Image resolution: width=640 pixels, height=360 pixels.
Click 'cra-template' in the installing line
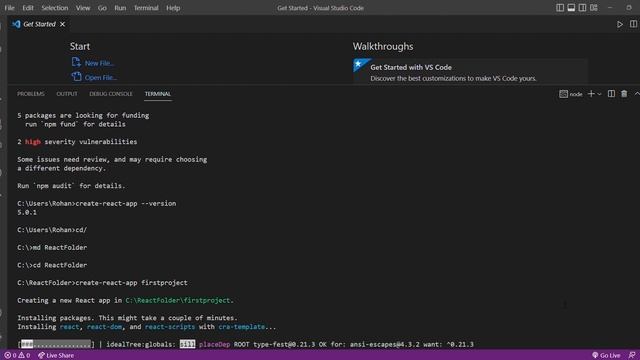241,327
